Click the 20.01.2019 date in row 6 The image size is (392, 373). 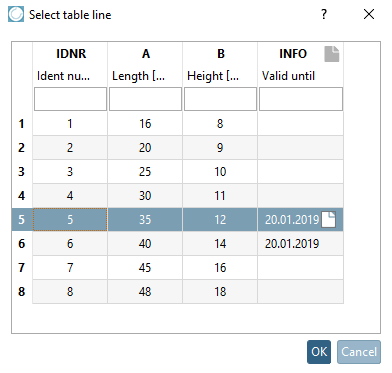292,244
